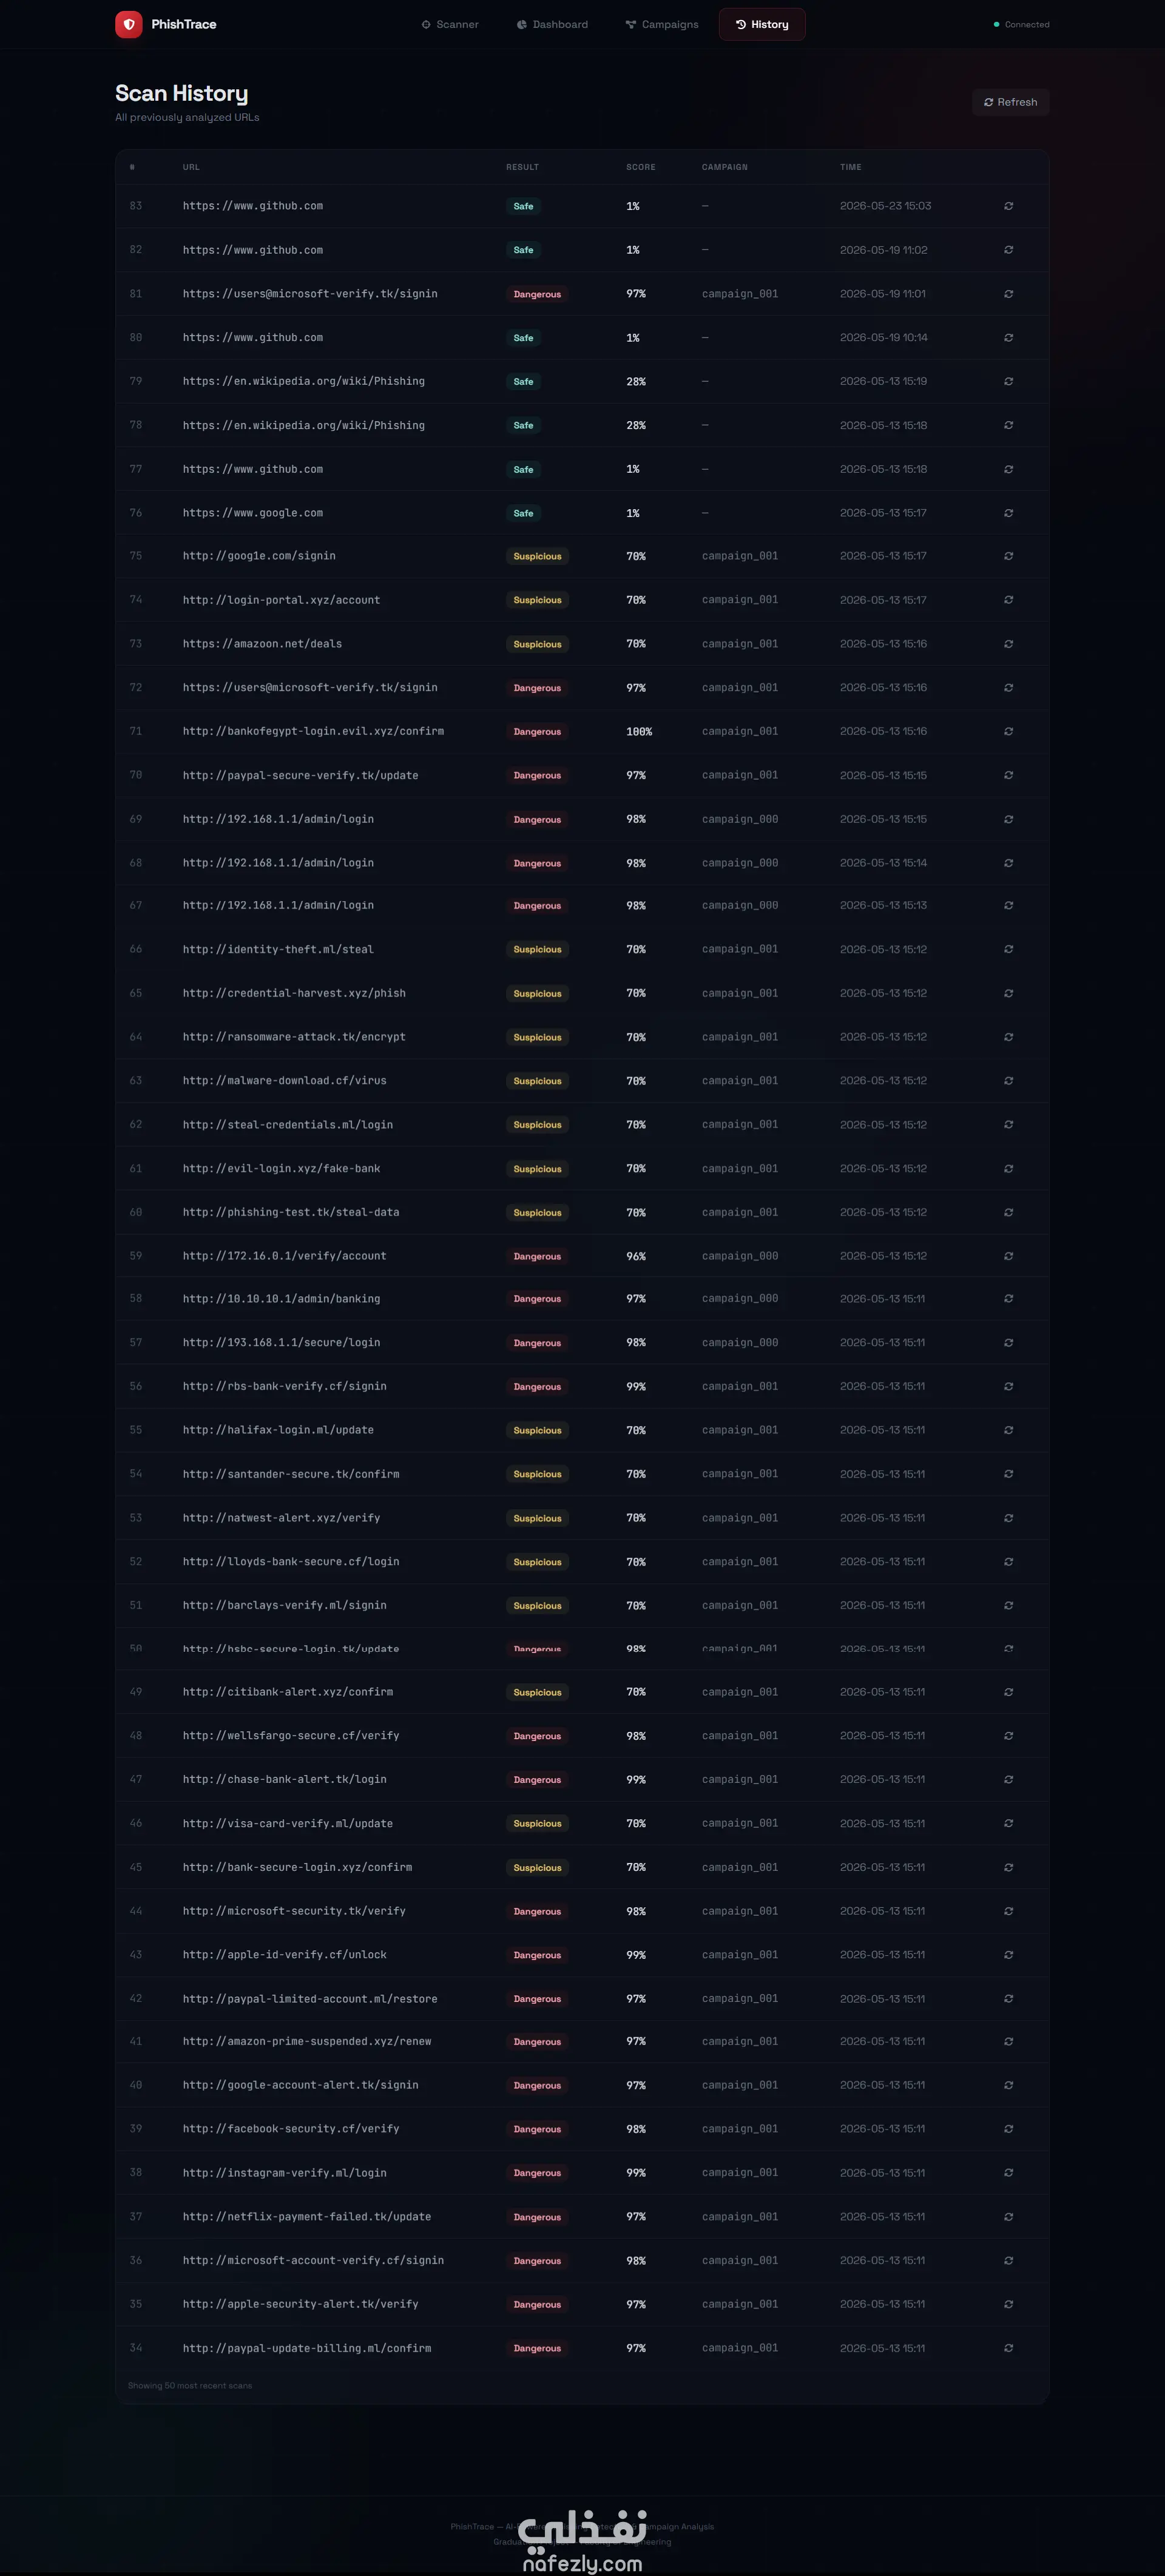Rescan the paypal-update-billing.ml/confirm entry
Viewport: 1165px width, 2576px height.
click(x=1008, y=2348)
